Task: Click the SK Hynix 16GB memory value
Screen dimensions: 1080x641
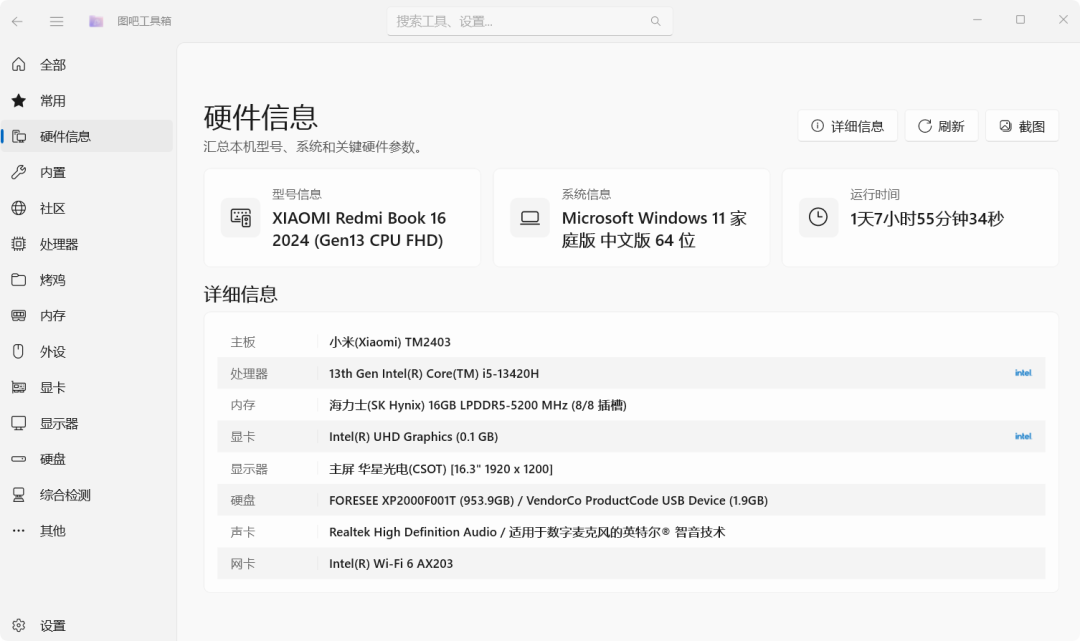Action: click(x=477, y=406)
